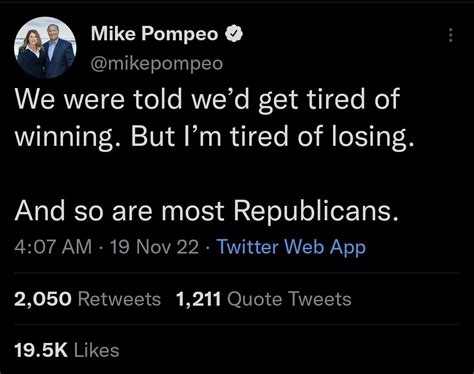Click the 19 Nov 22 date
The height and width of the screenshot is (374, 474).
[154, 247]
